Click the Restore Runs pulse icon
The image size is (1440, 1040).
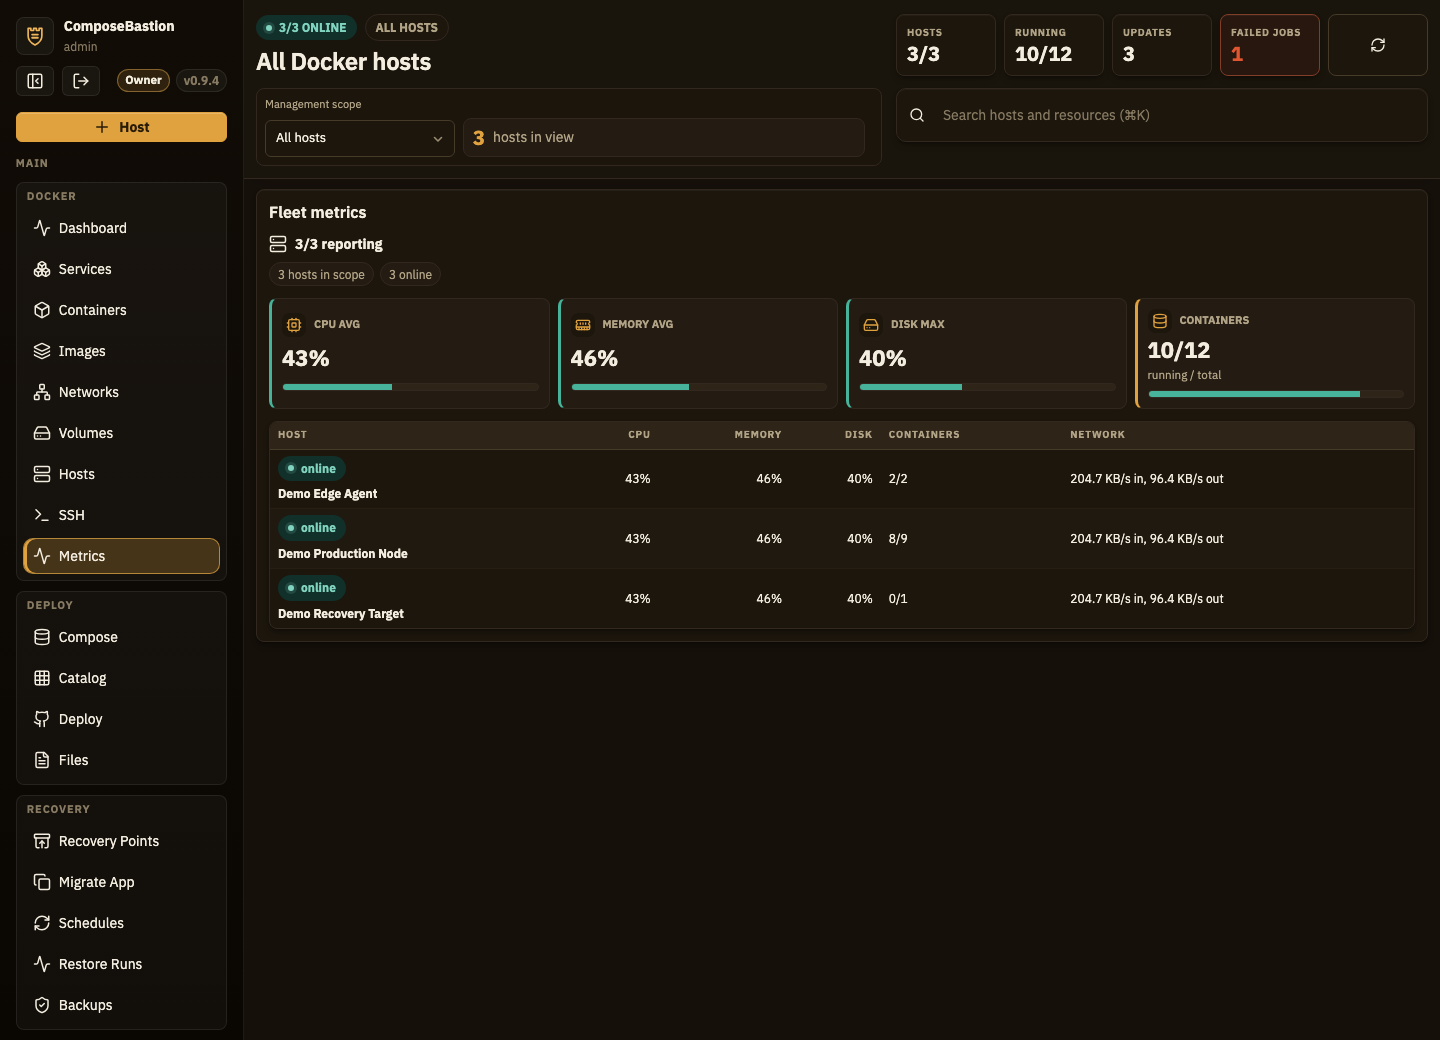tap(42, 964)
